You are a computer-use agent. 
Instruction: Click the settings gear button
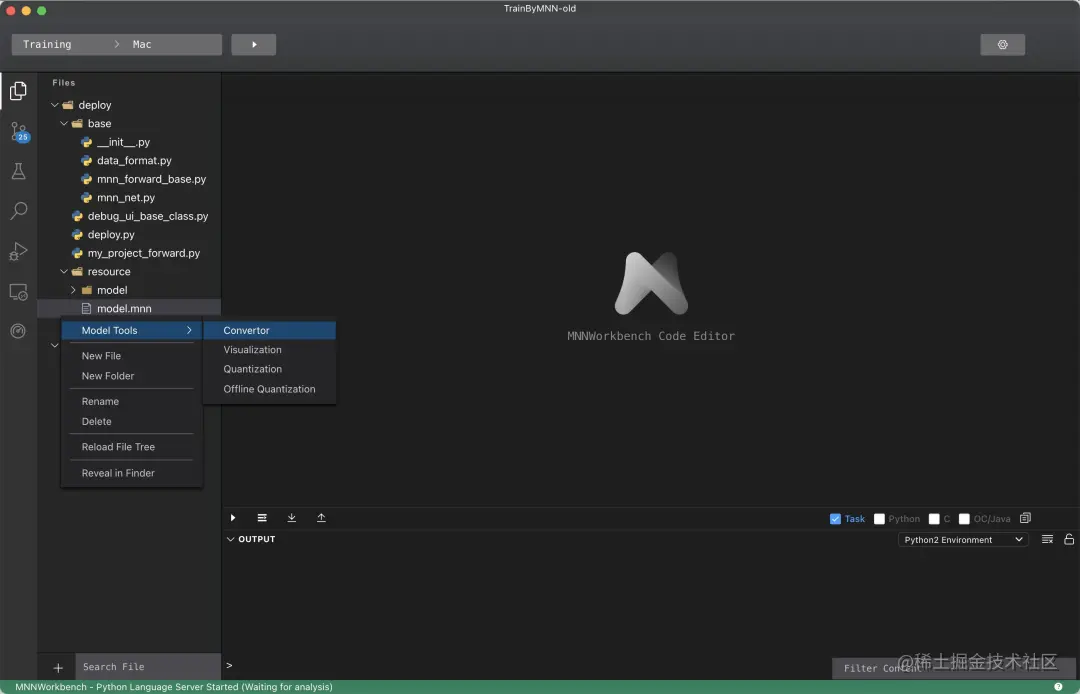pos(1002,45)
